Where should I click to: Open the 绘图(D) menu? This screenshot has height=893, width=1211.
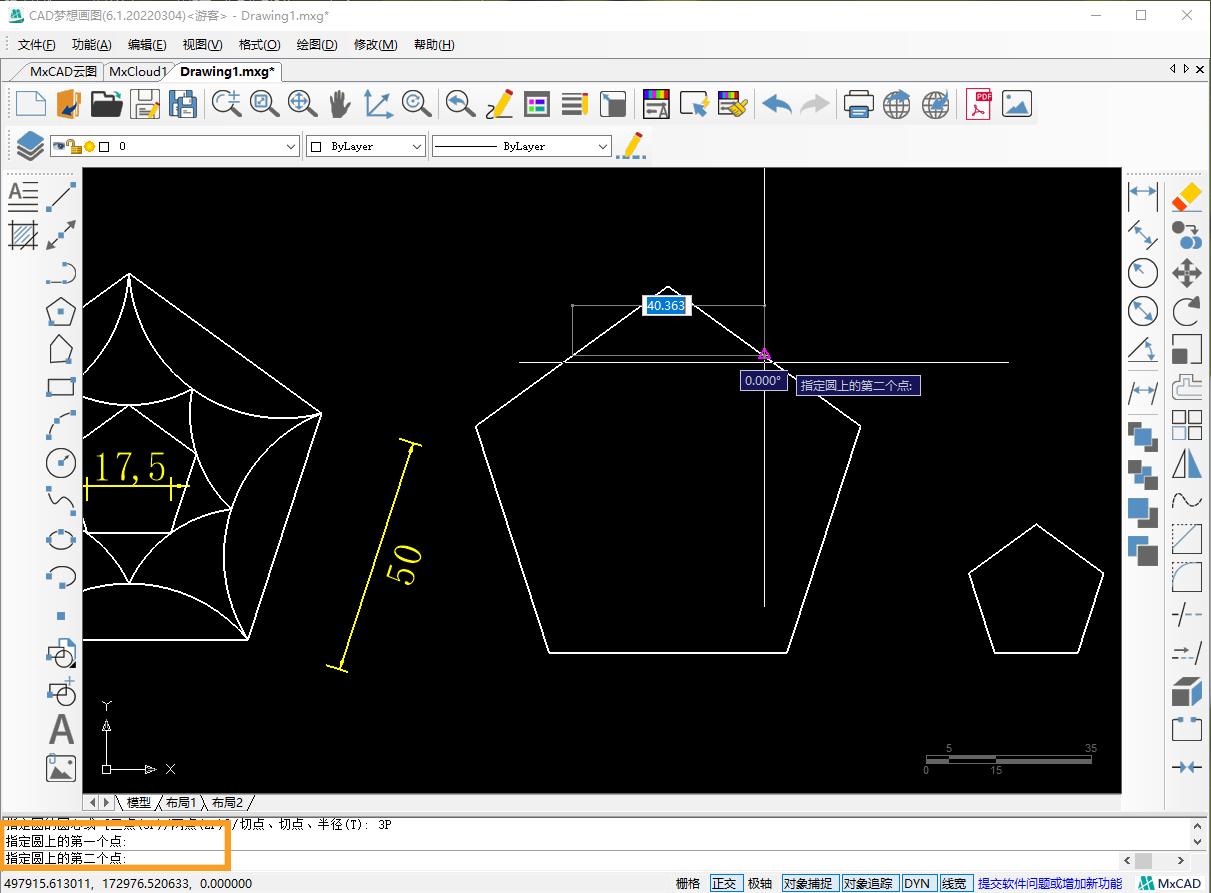[x=317, y=44]
